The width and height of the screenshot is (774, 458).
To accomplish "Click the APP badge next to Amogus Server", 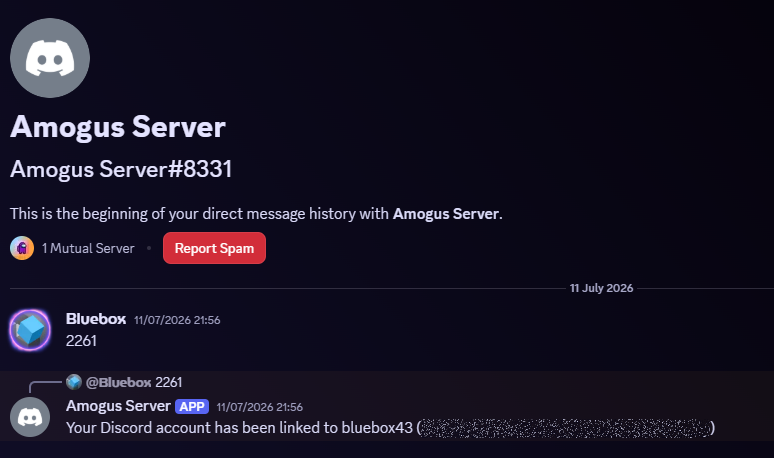I will pyautogui.click(x=192, y=407).
